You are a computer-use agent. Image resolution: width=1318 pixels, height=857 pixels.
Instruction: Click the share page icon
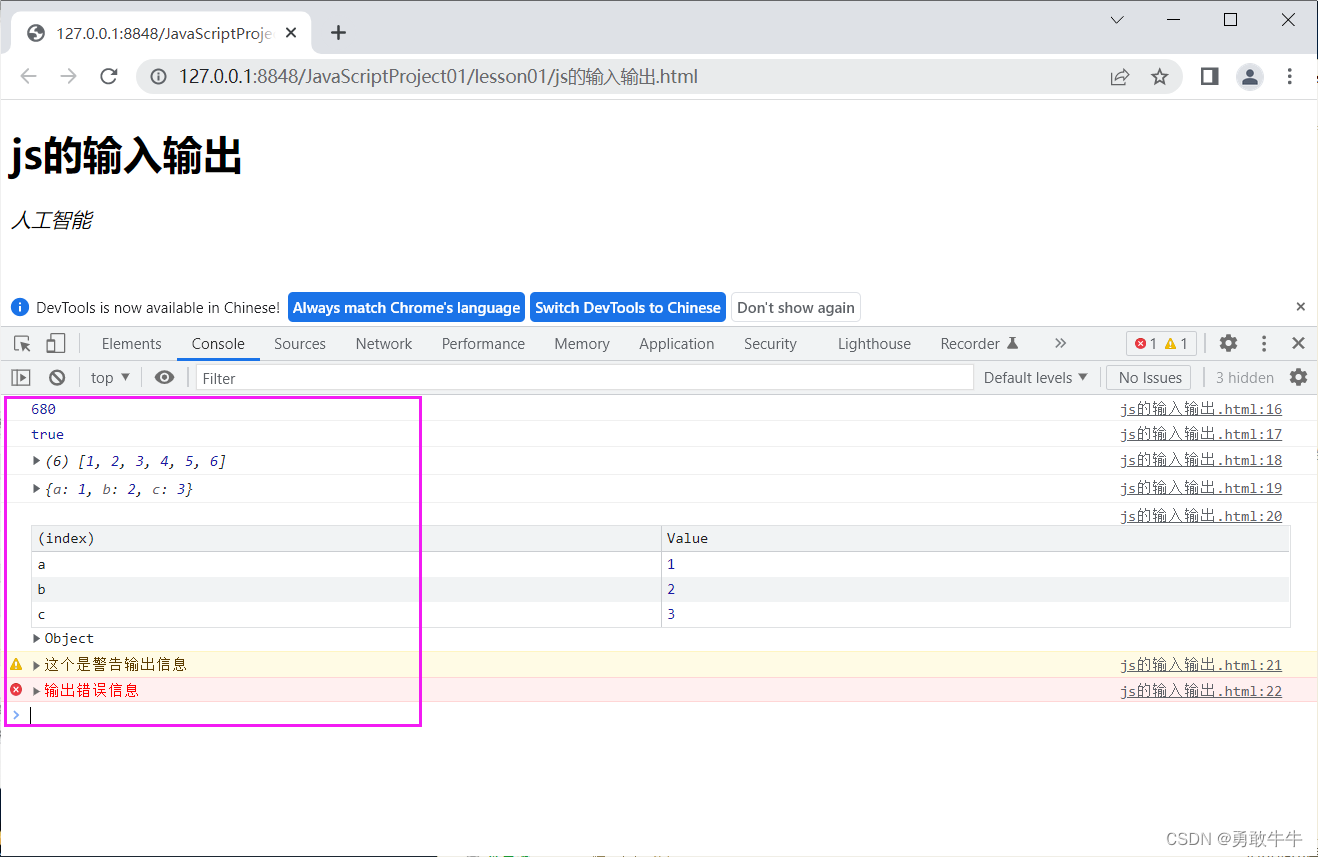(1120, 77)
